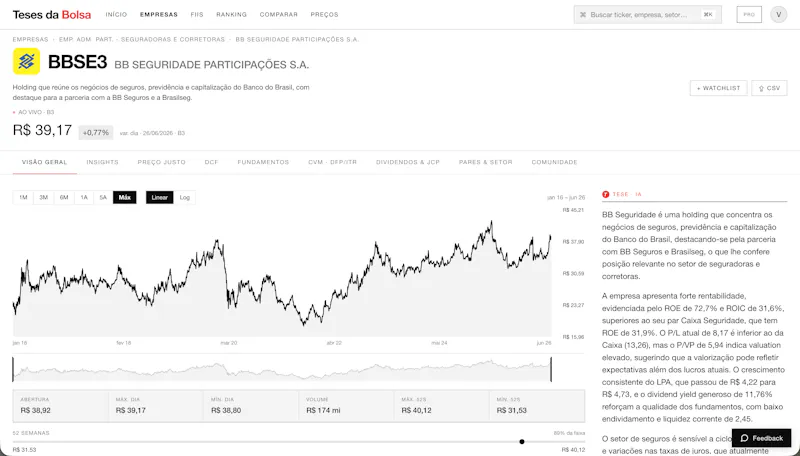Open EMPRESAS navigation item
The width and height of the screenshot is (800, 456).
click(x=159, y=14)
